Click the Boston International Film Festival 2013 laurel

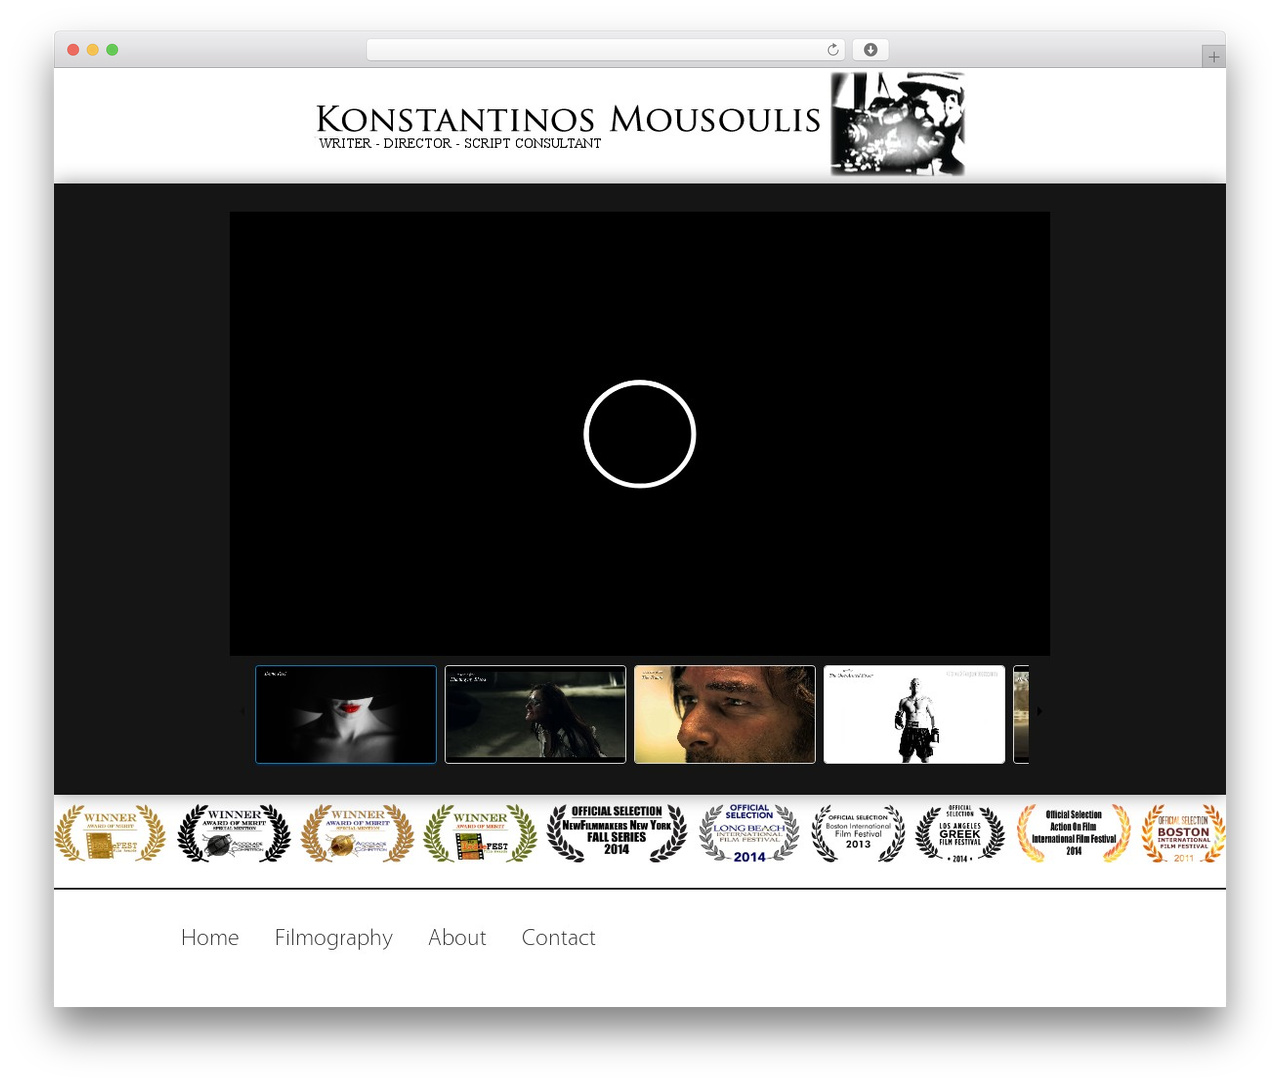tap(858, 833)
